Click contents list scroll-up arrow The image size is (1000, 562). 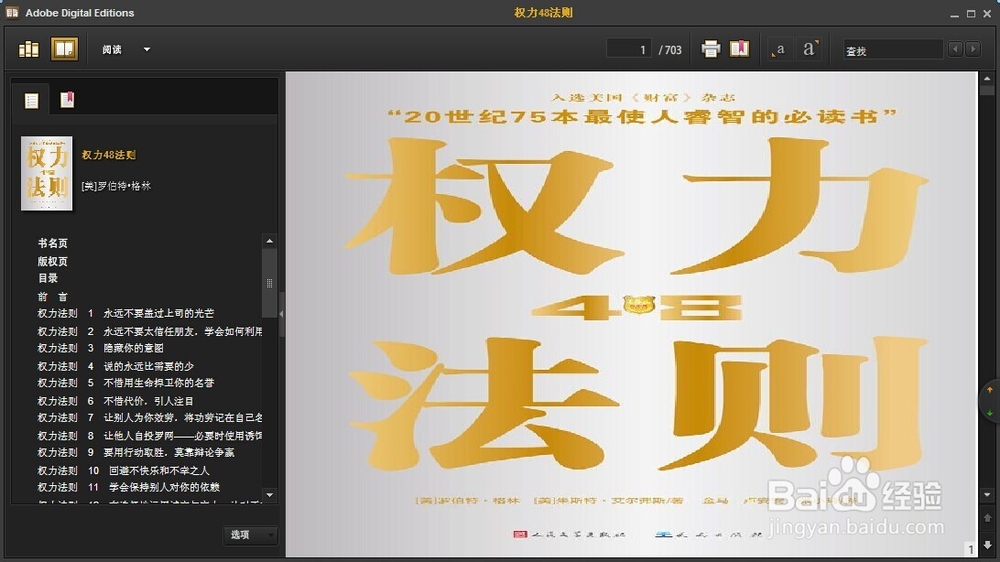[x=269, y=241]
